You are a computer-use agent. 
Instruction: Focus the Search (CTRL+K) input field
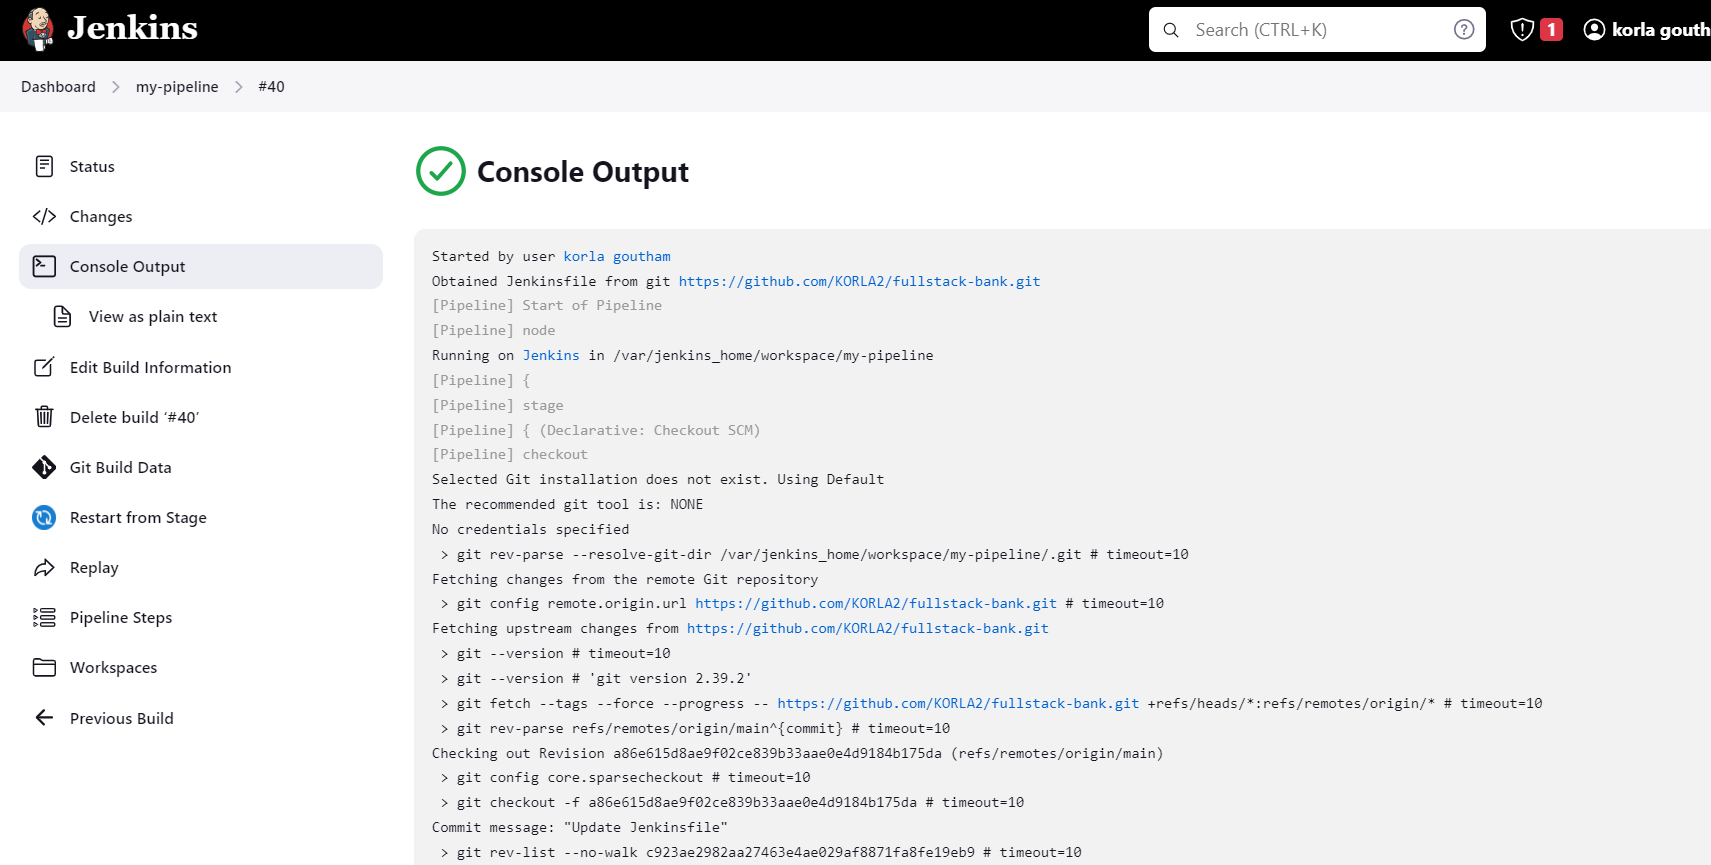pyautogui.click(x=1317, y=30)
